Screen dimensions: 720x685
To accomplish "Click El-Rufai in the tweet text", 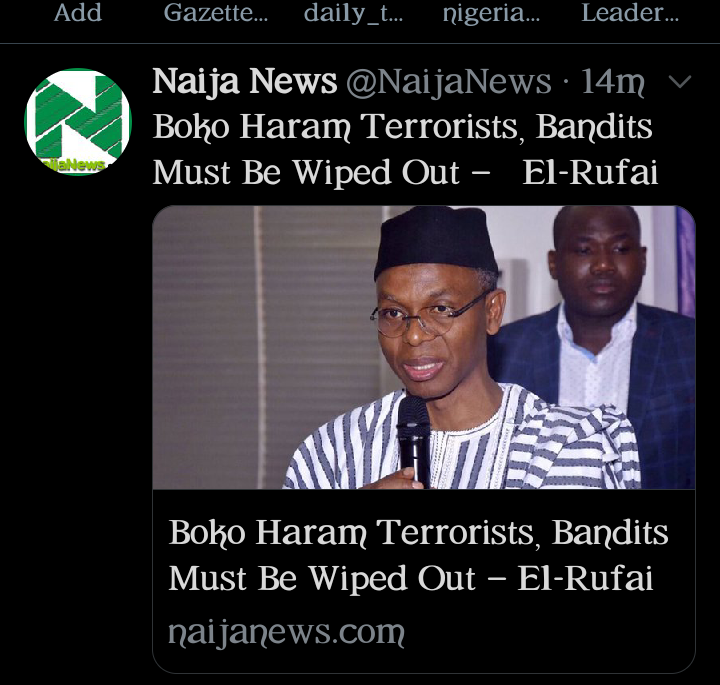I will 590,173.
